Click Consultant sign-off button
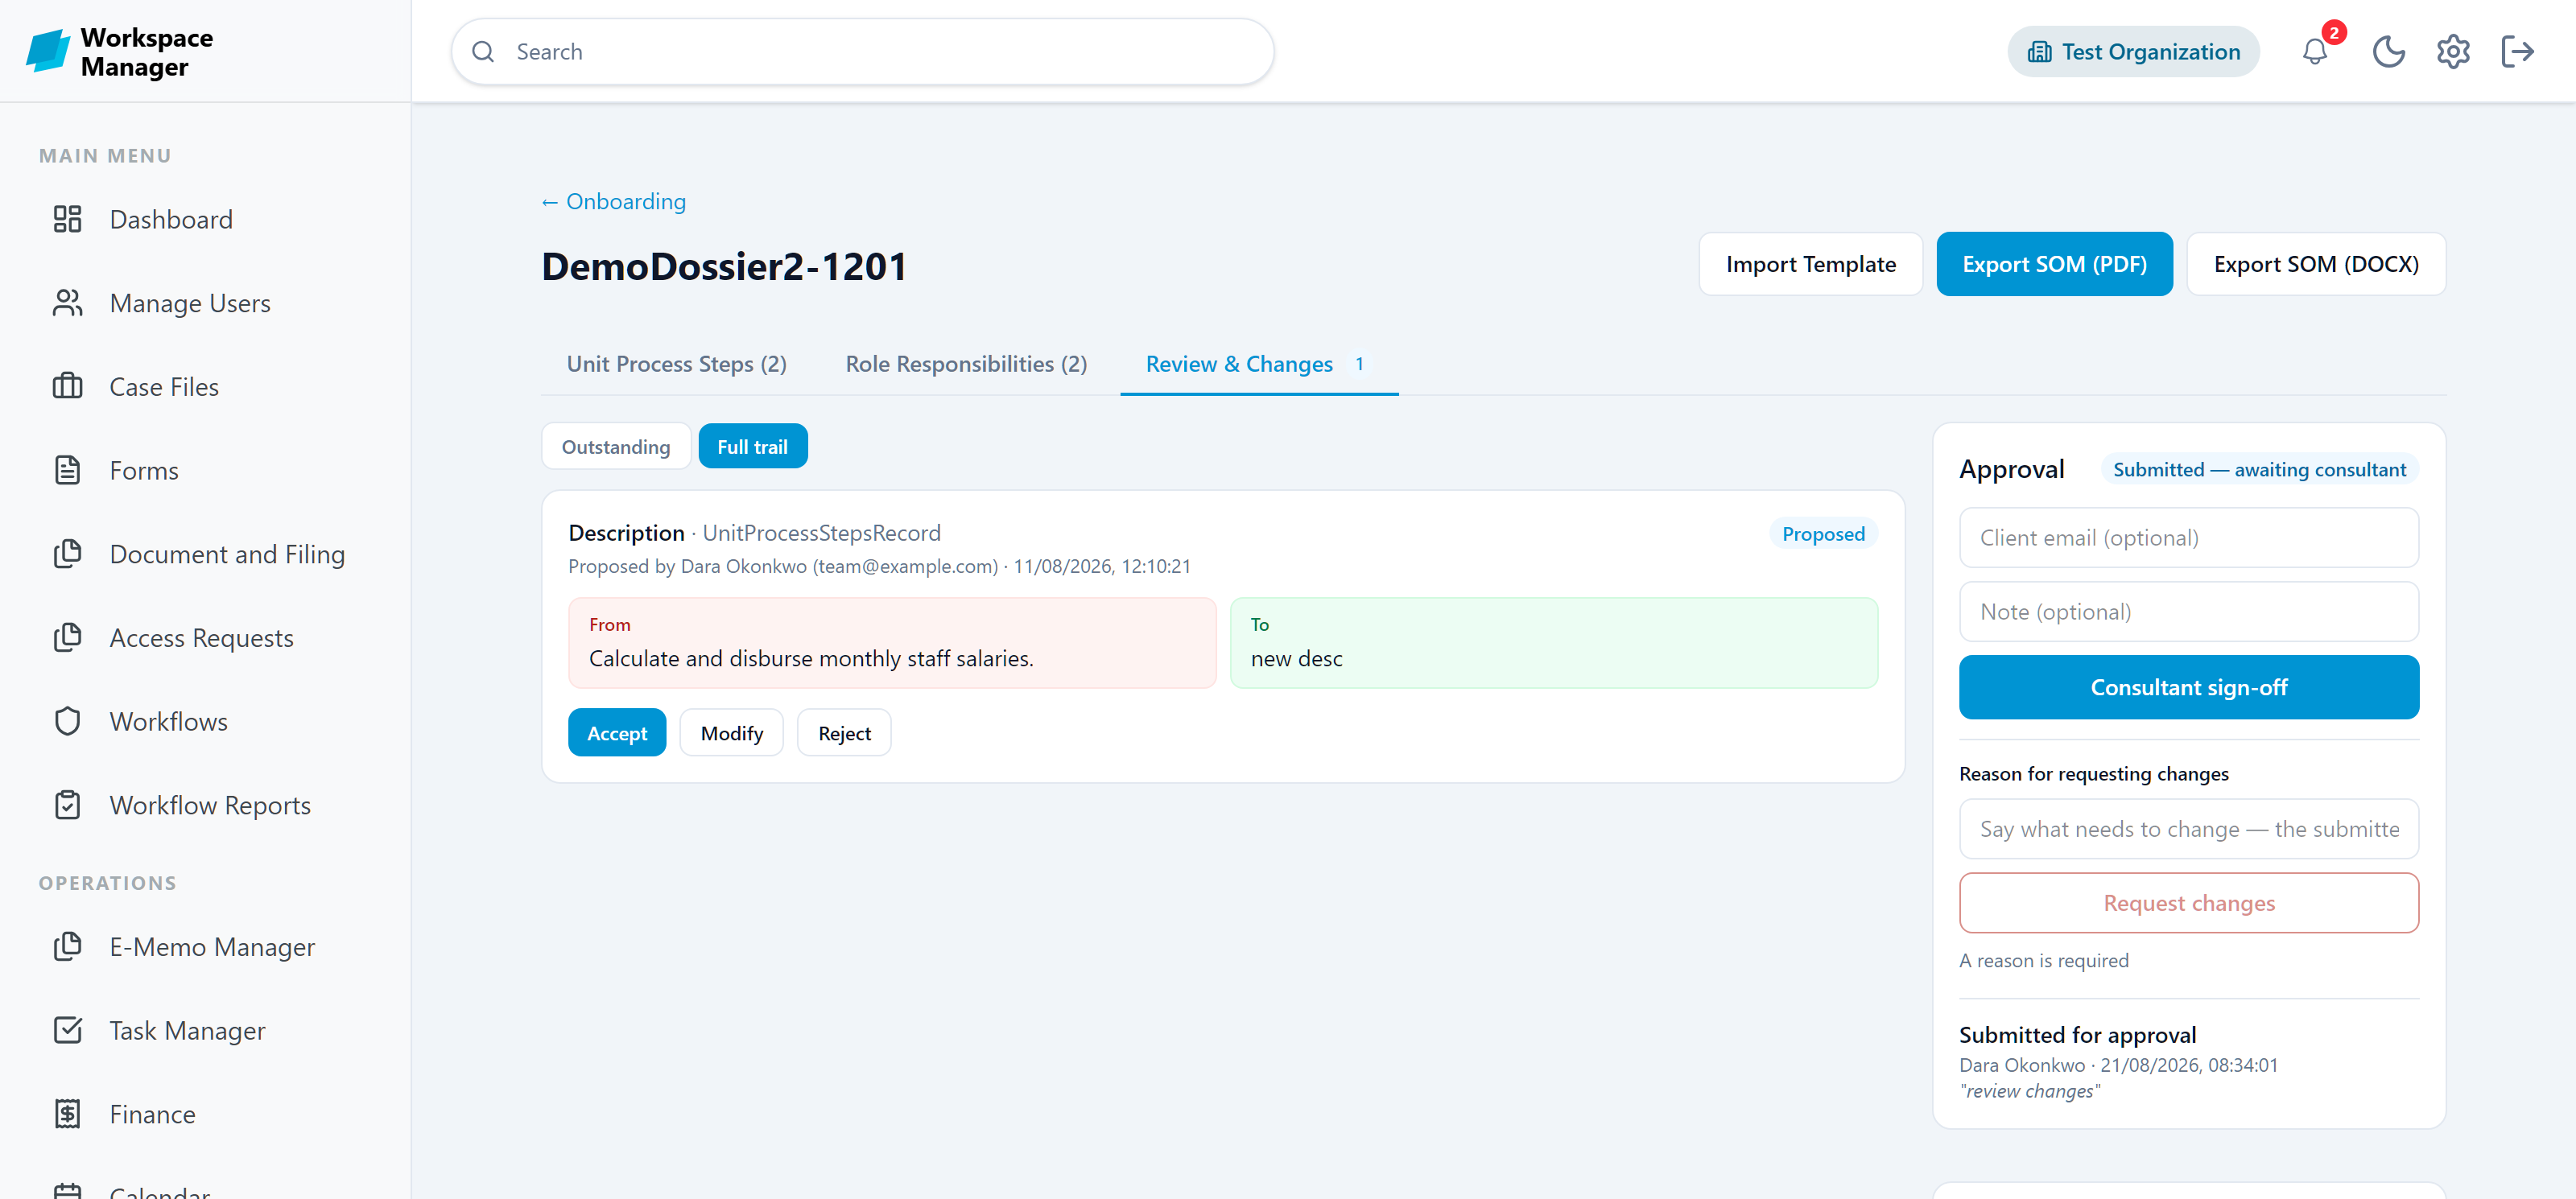2576x1199 pixels. 2188,687
